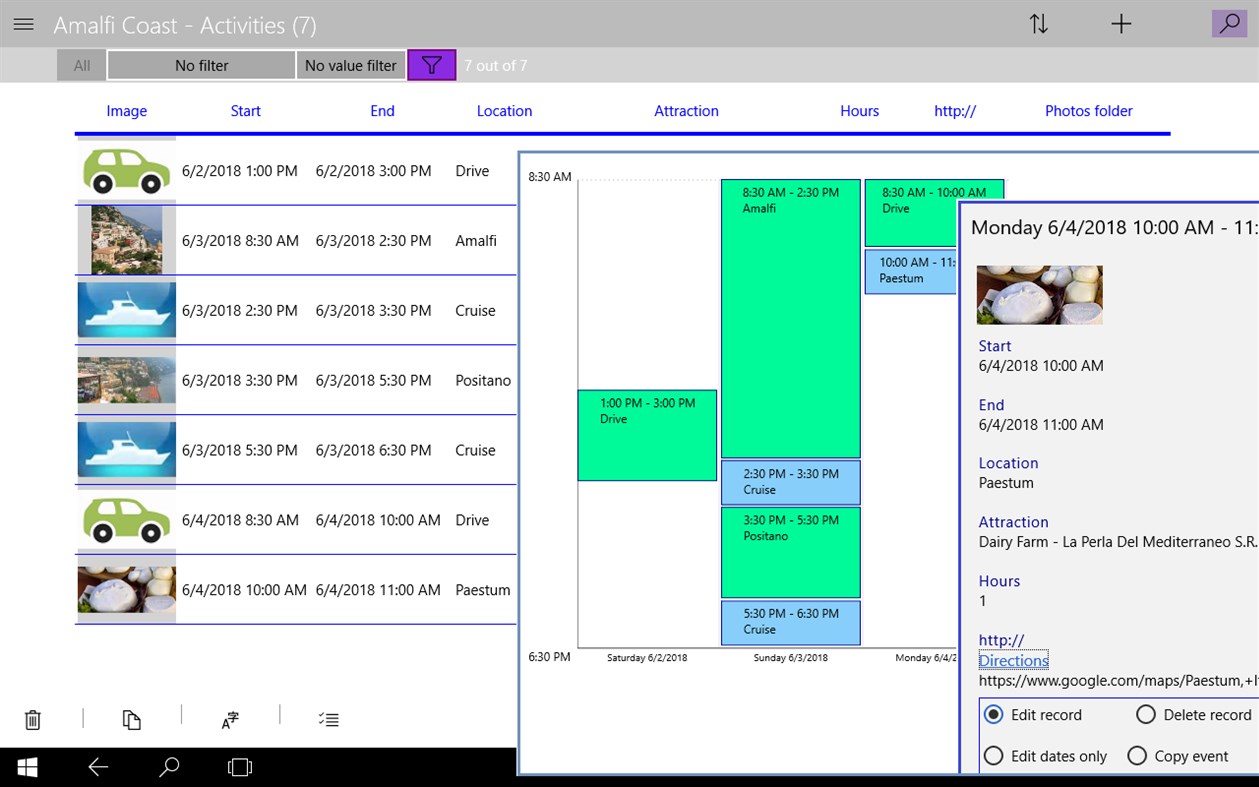Copy a record using the duplicate icon
Screen dimensions: 1259x787
(x=131, y=719)
